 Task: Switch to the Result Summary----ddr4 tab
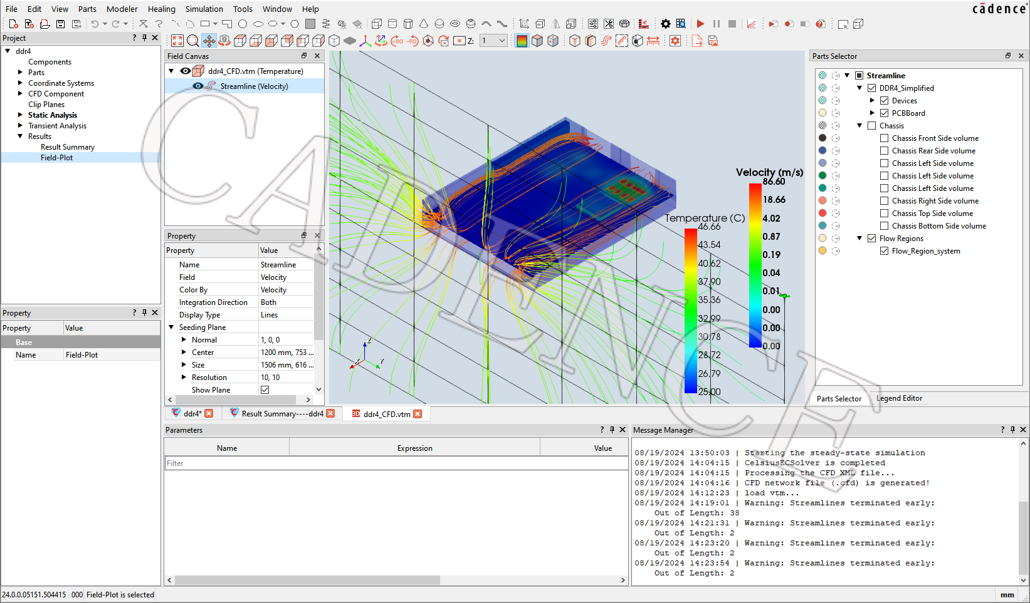tap(282, 413)
